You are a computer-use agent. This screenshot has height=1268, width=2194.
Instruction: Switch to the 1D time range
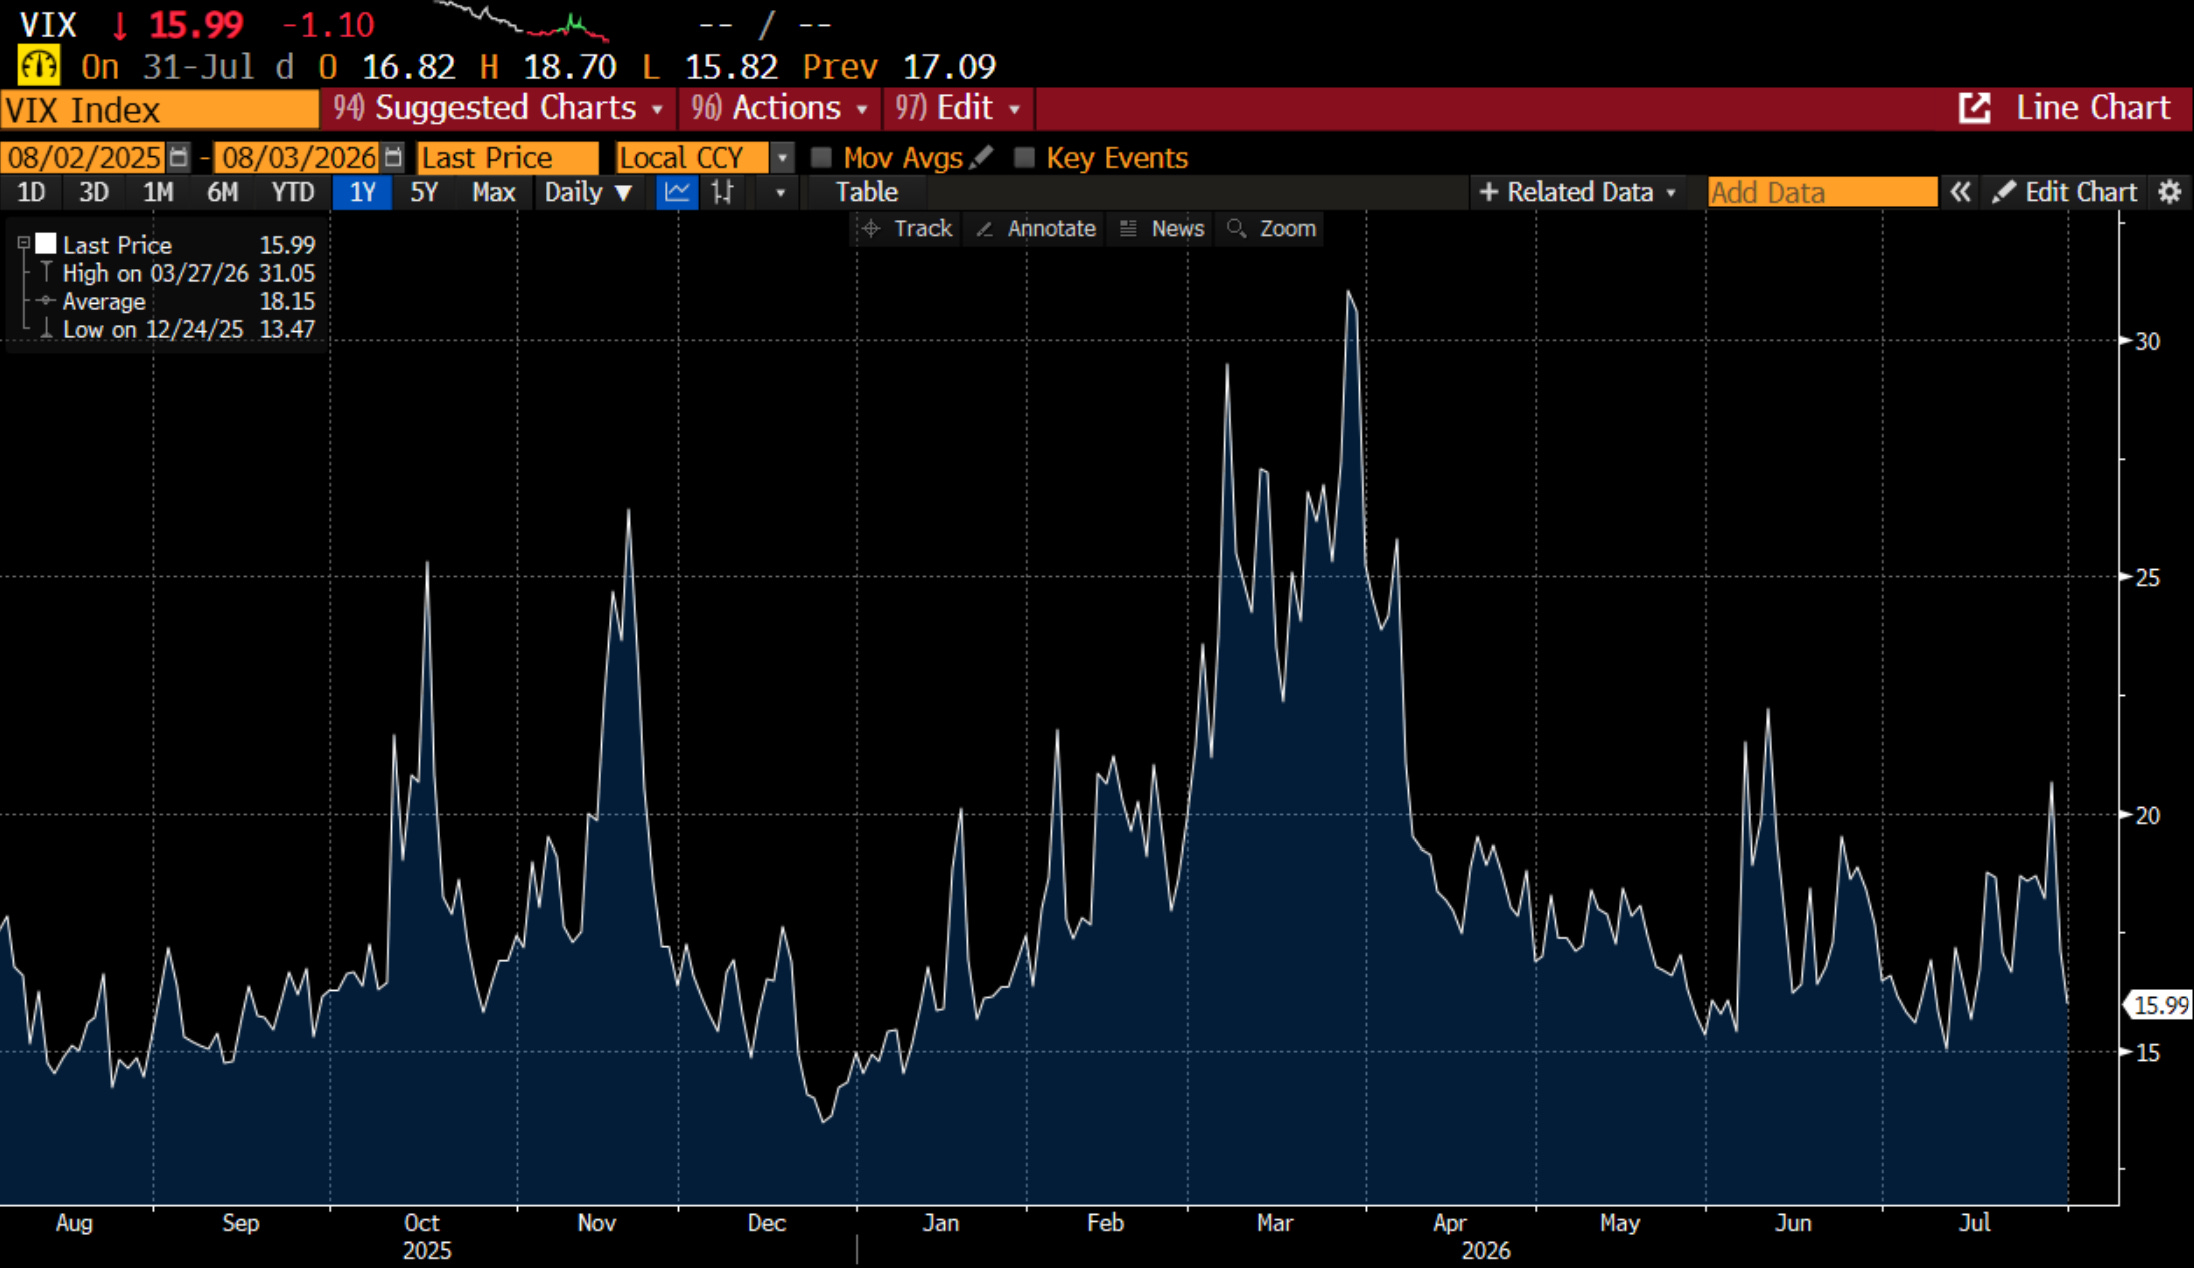tap(31, 192)
